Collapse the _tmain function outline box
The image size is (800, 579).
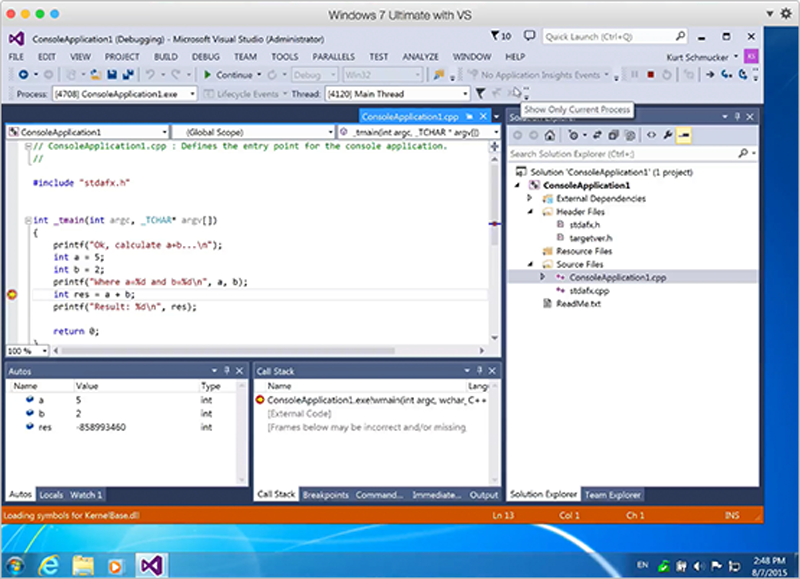(28, 220)
